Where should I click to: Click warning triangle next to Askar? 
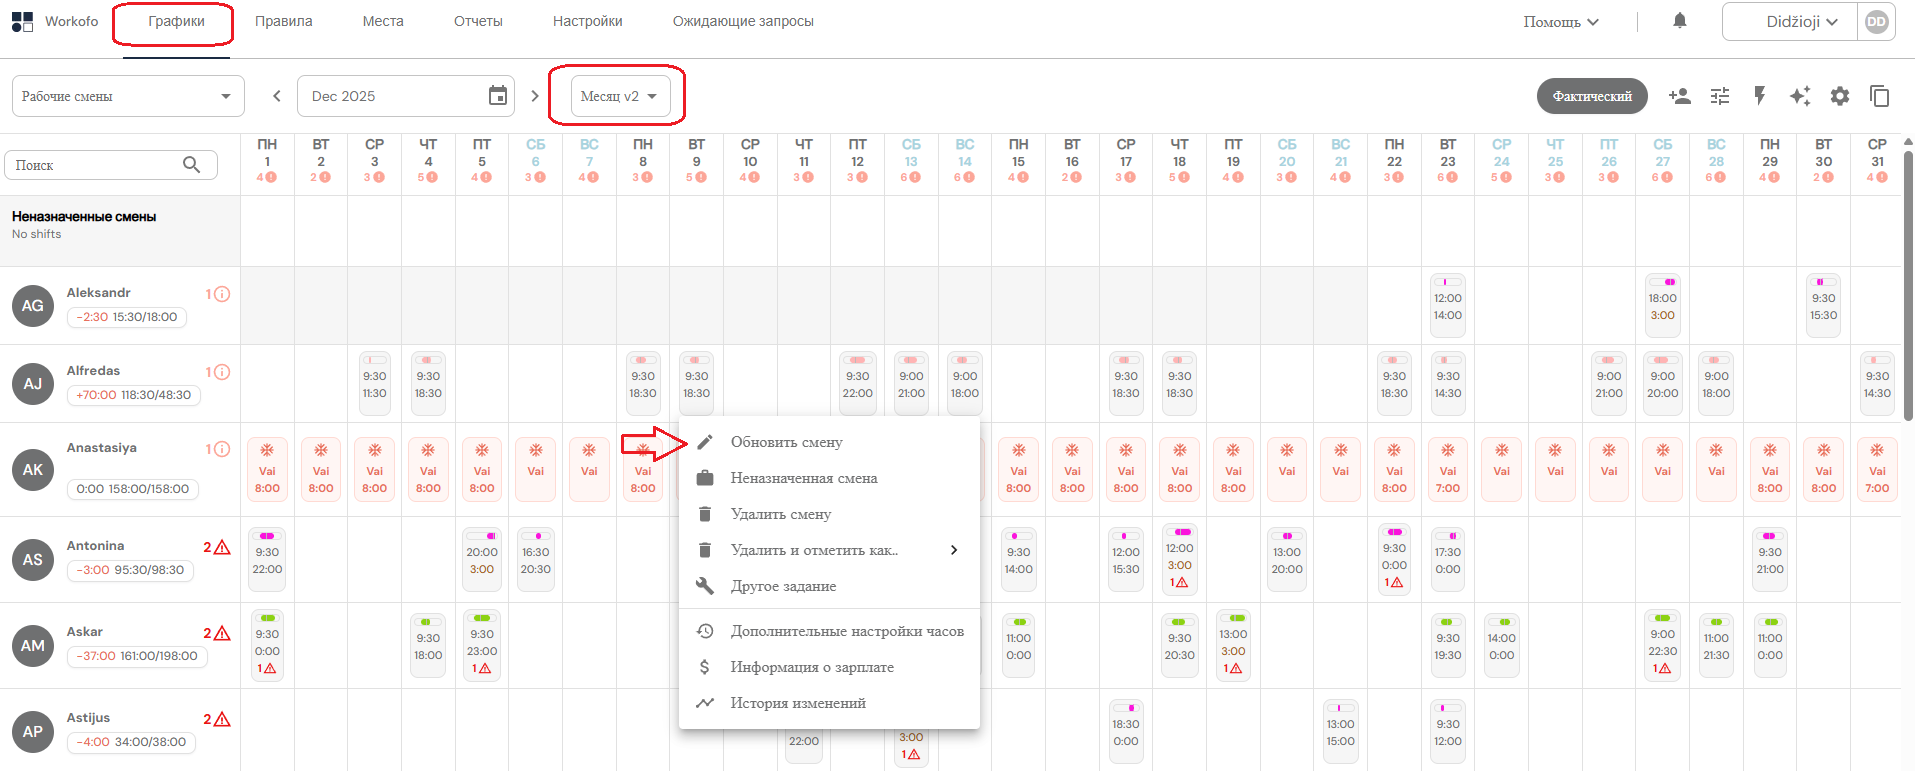click(222, 633)
